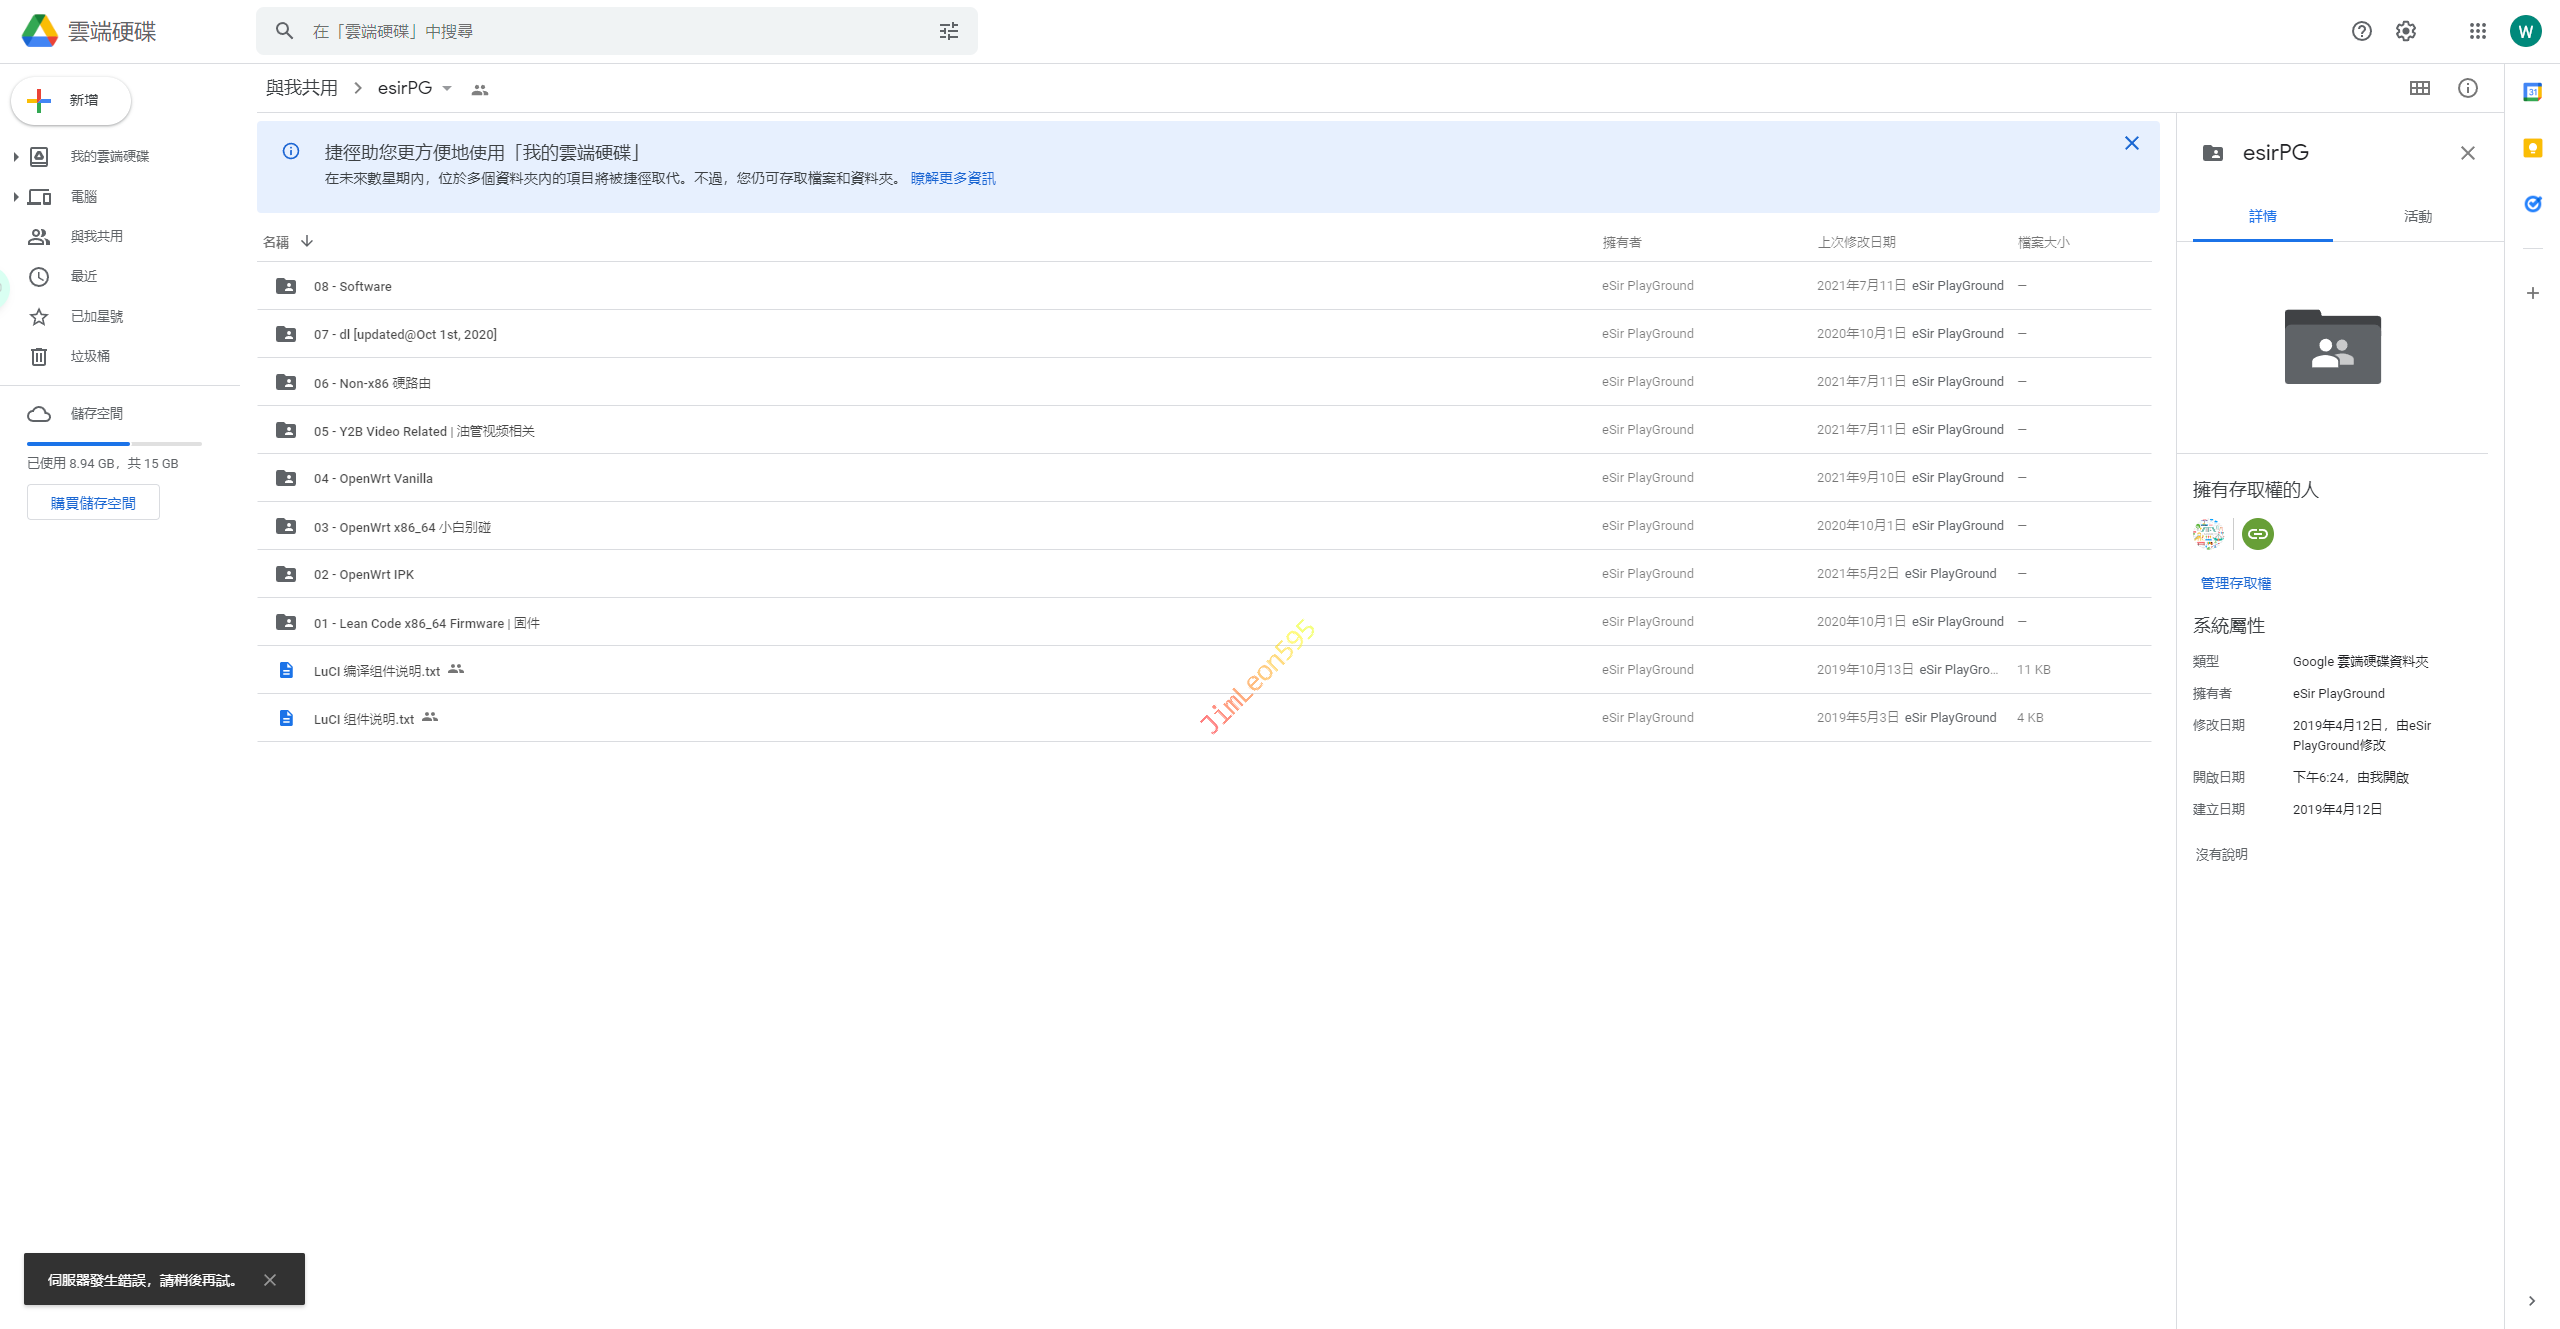Hide the side panel chevron
The width and height of the screenshot is (2560, 1329).
click(2532, 1301)
